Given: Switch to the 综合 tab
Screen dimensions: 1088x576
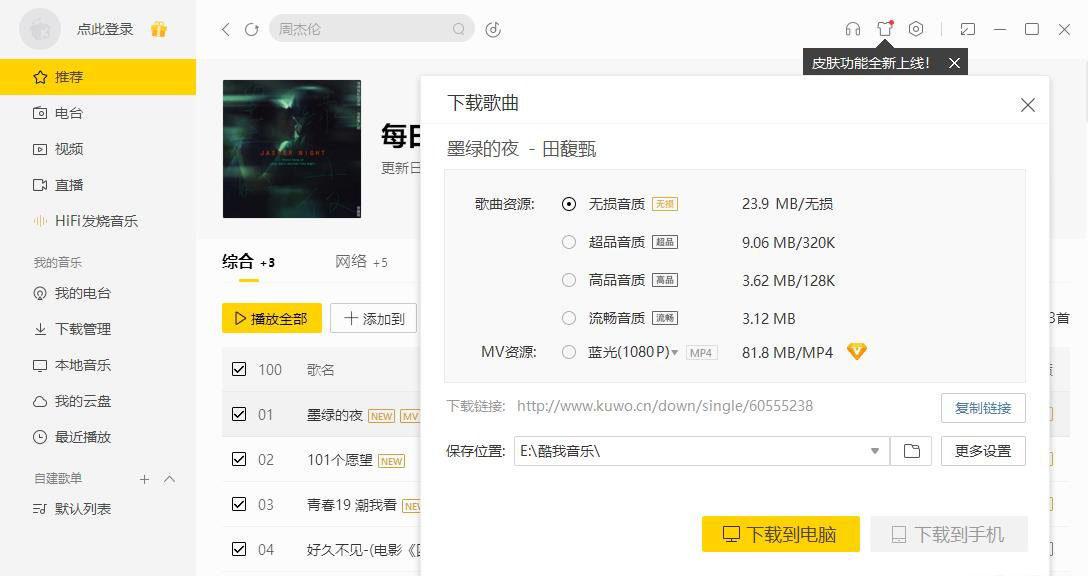Looking at the screenshot, I should [x=248, y=262].
